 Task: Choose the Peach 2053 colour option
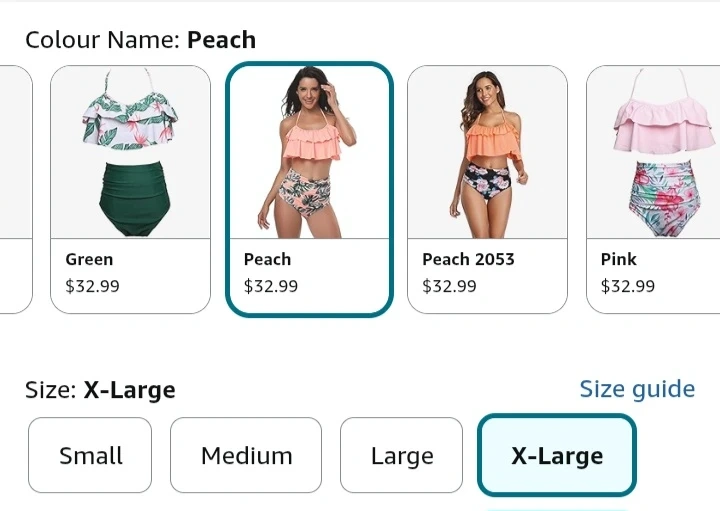487,189
